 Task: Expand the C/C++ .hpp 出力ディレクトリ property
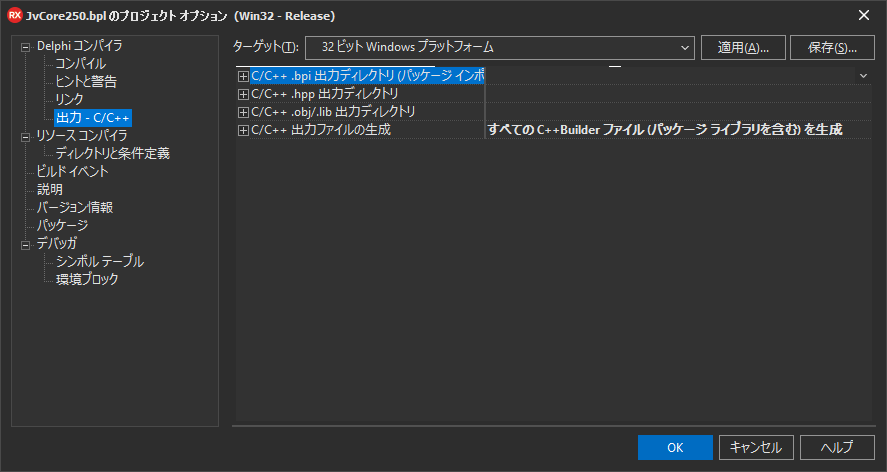pos(243,94)
